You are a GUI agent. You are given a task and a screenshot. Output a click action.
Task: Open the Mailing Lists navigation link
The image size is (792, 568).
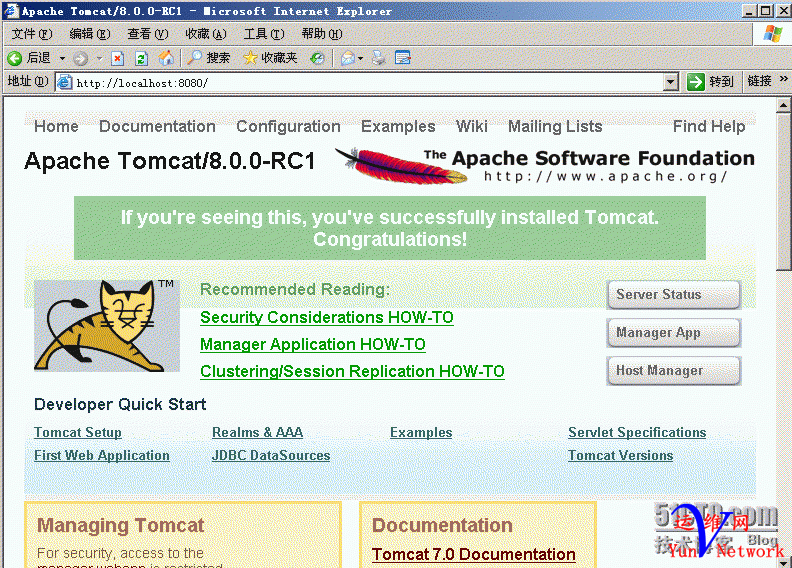pos(555,126)
